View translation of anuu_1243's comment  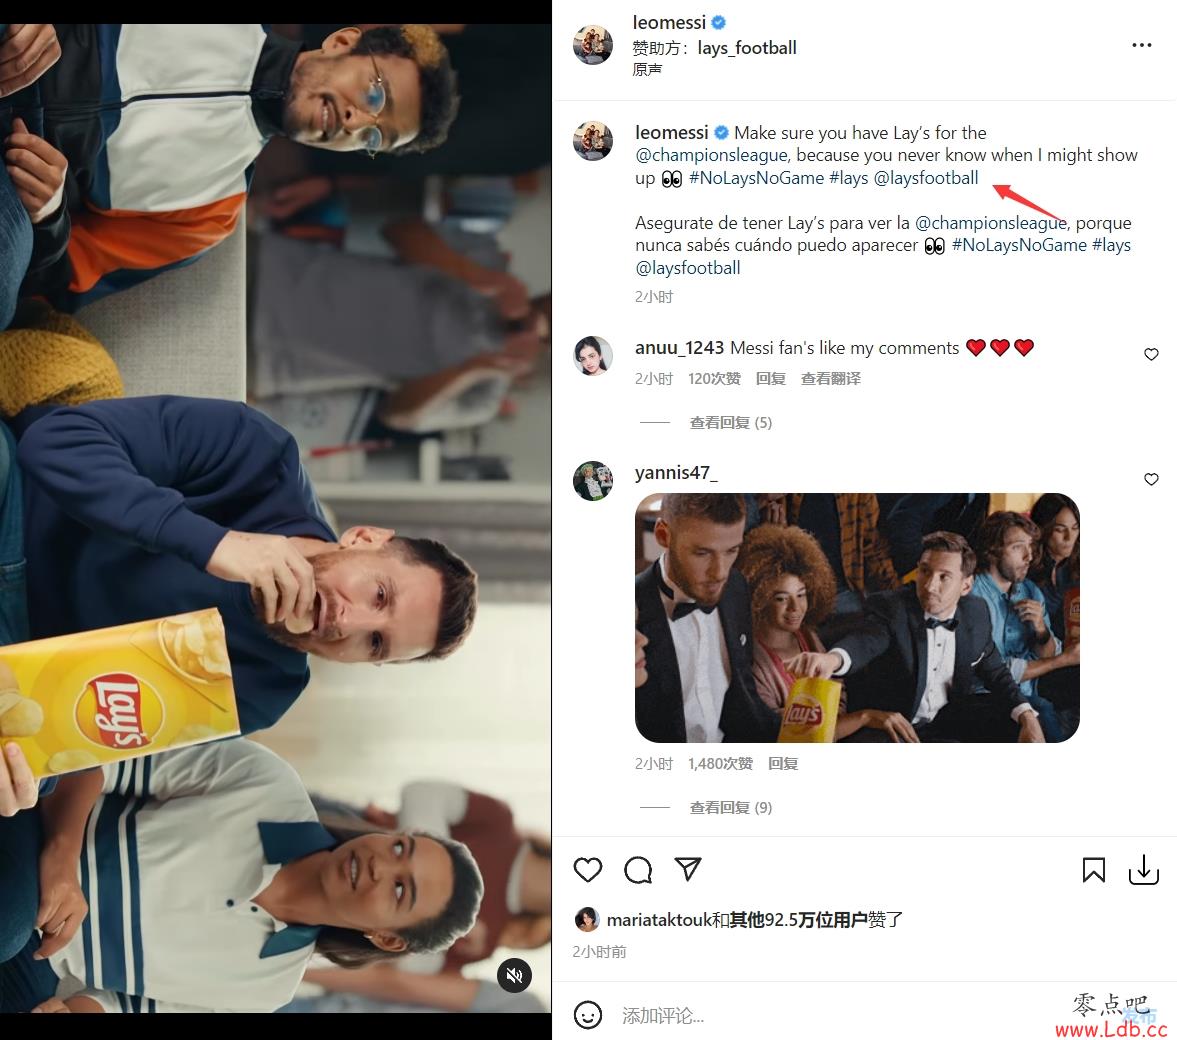point(830,378)
